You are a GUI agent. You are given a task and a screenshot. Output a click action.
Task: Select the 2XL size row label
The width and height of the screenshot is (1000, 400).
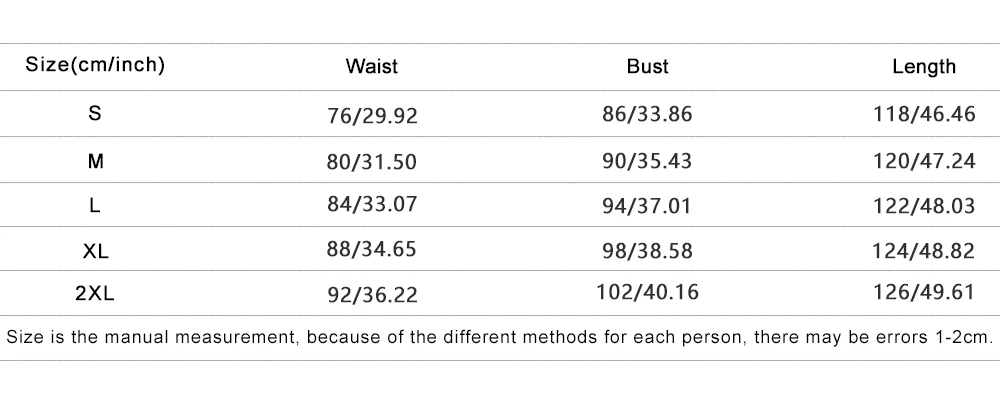[x=95, y=294]
